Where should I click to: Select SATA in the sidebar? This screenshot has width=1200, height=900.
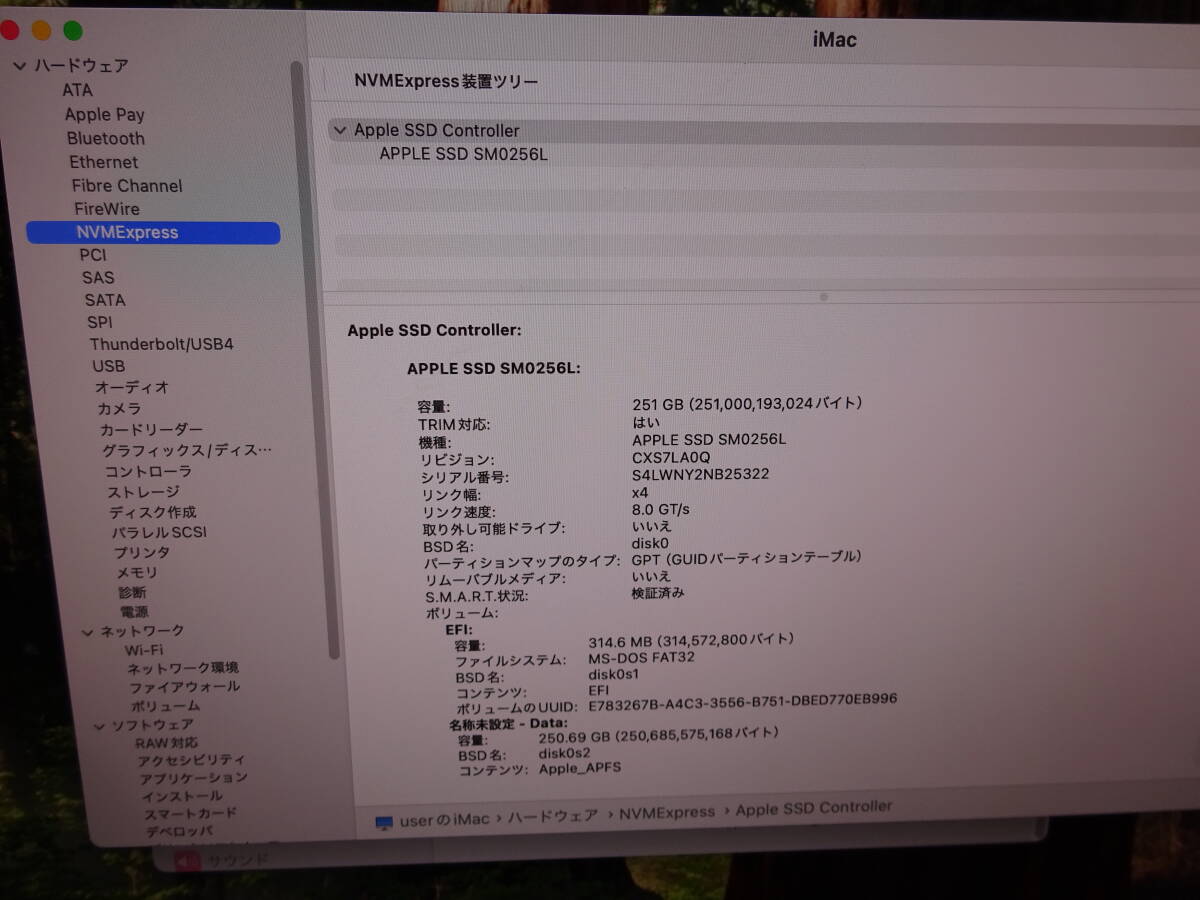coord(105,300)
